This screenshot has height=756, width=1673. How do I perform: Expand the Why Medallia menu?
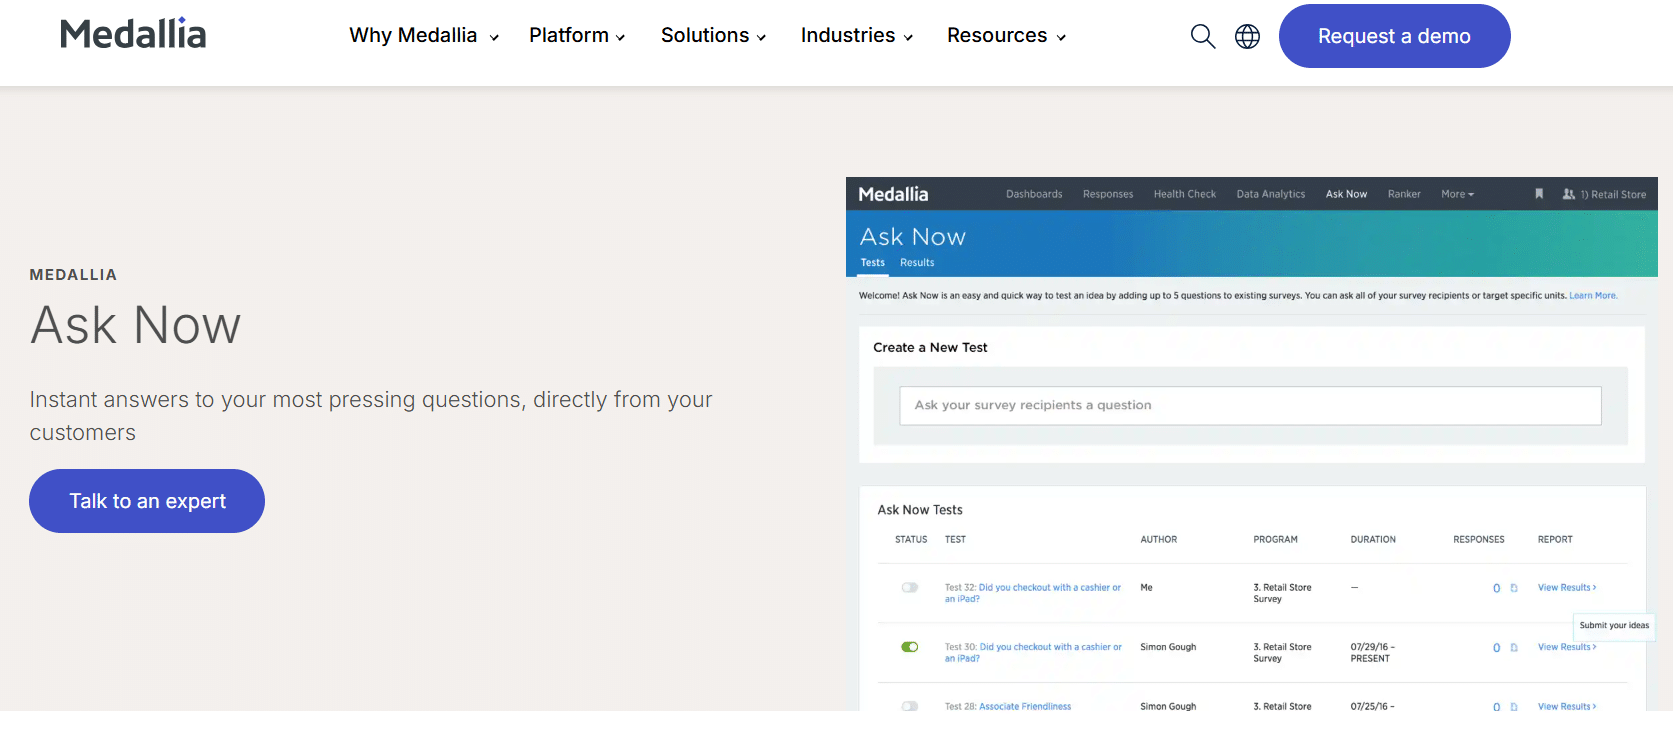click(424, 36)
